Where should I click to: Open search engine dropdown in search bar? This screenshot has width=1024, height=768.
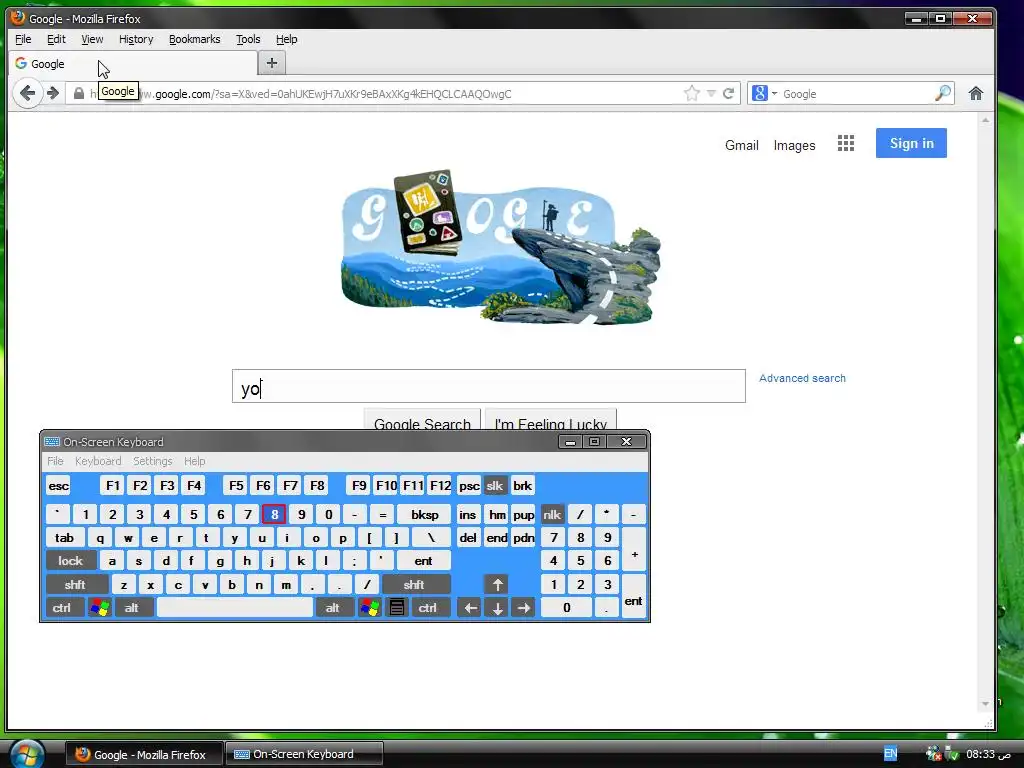pos(775,93)
